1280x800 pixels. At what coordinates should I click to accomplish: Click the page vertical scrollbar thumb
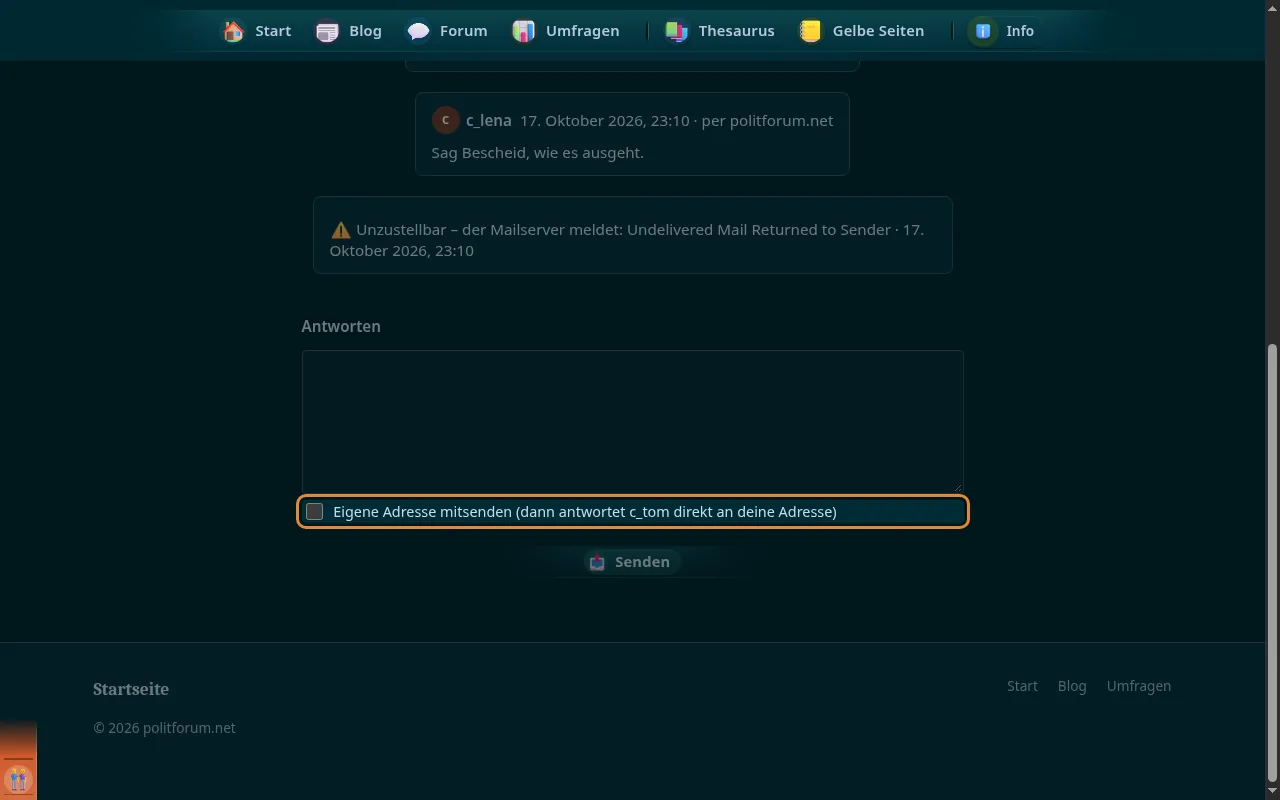[1272, 562]
